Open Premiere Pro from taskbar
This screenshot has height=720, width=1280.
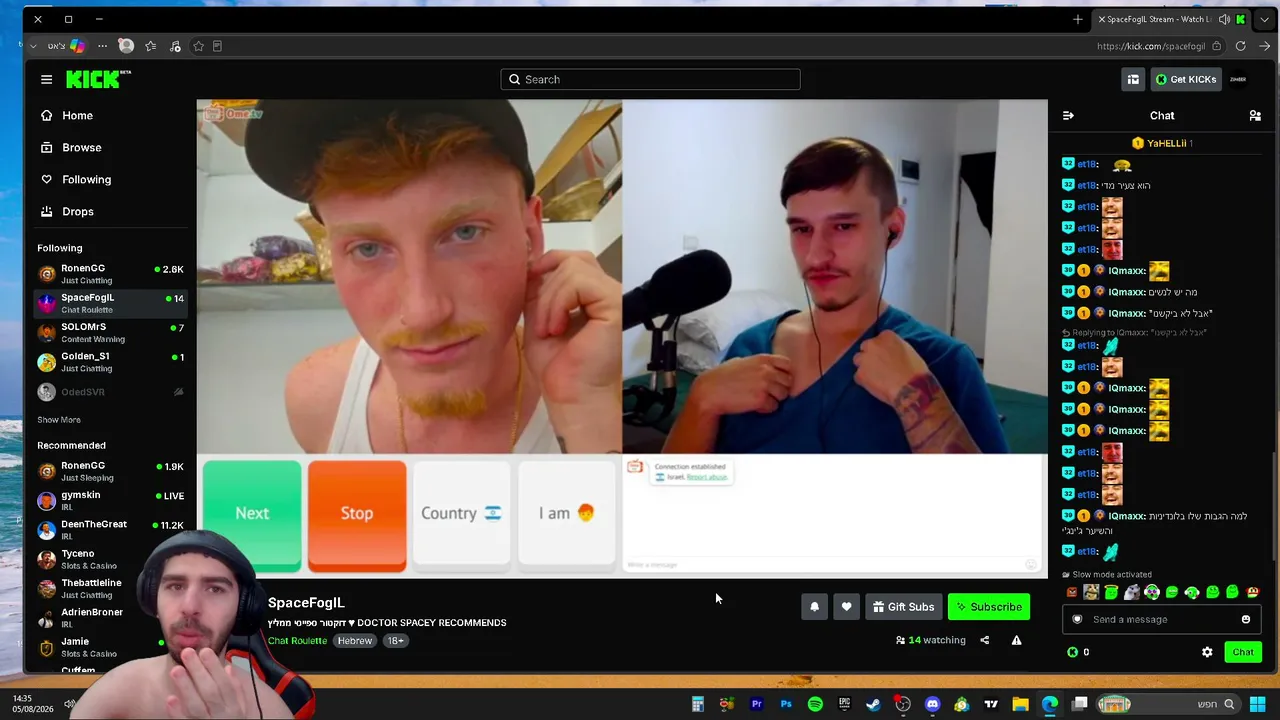coord(756,705)
